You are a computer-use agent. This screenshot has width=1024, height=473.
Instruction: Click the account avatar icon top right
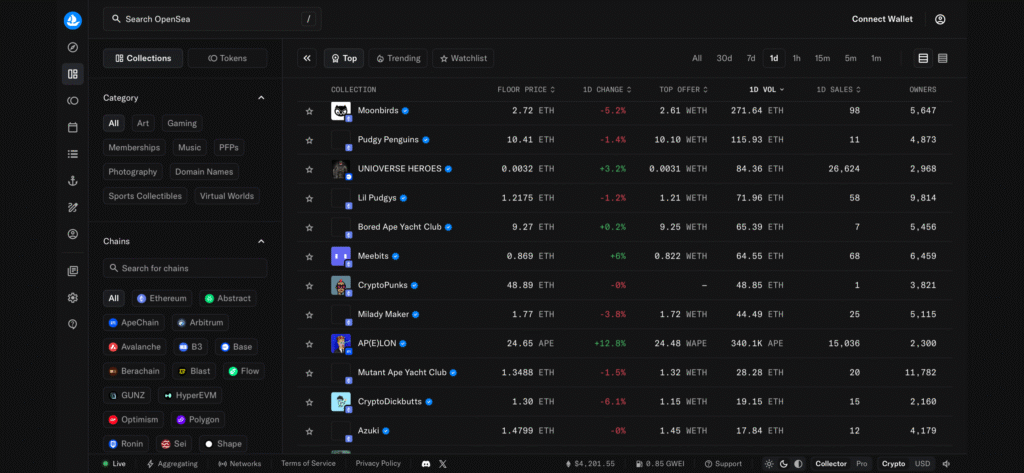(940, 19)
